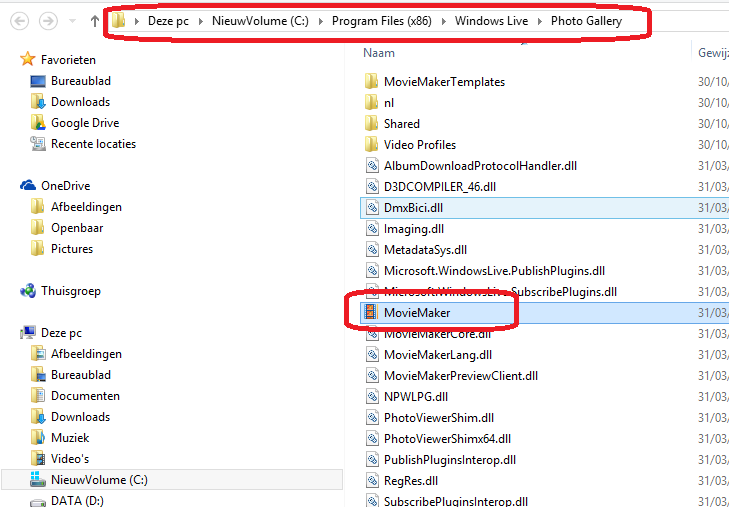The width and height of the screenshot is (729, 507).
Task: Select OneDrive in navigation pane
Action: point(66,186)
